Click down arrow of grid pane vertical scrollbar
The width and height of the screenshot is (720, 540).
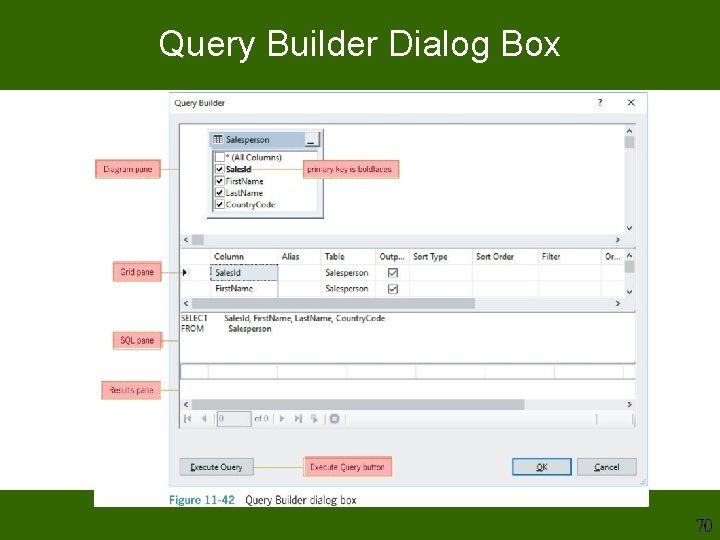pos(630,292)
